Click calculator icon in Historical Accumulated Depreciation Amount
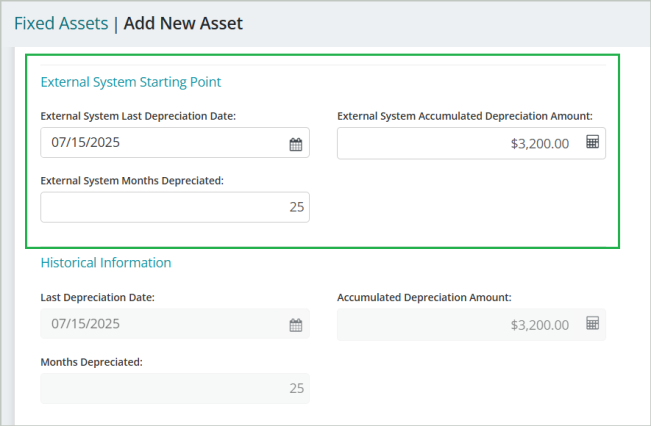The image size is (651, 426). [592, 324]
